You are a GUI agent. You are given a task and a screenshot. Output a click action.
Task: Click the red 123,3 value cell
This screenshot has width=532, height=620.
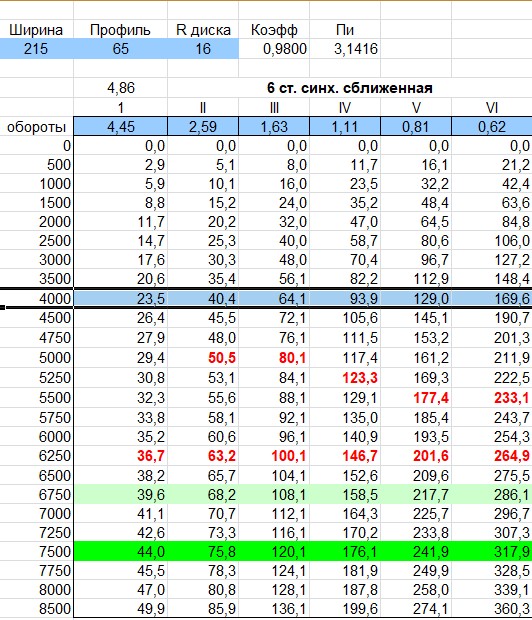click(x=345, y=378)
